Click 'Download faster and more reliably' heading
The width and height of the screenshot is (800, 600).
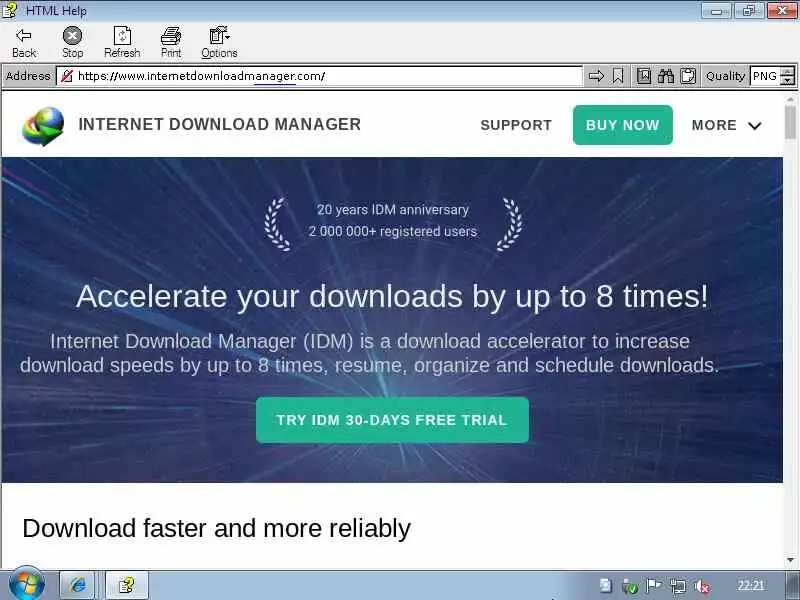tap(216, 528)
